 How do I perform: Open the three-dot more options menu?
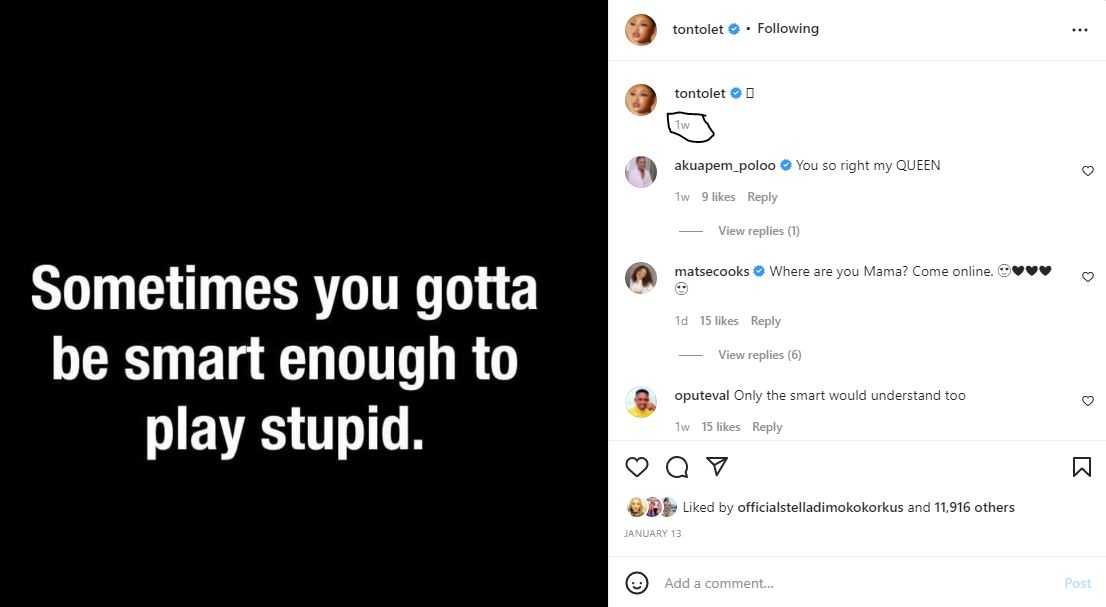(x=1079, y=30)
